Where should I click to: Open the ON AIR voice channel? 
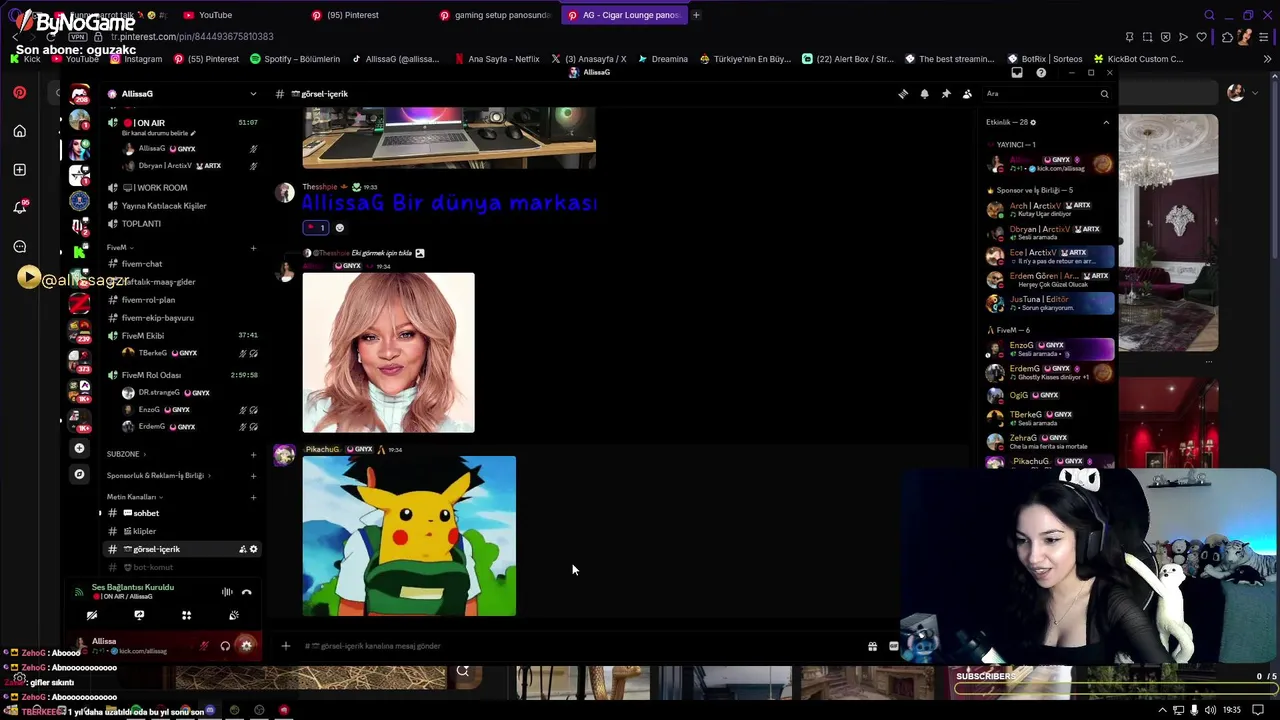point(183,123)
